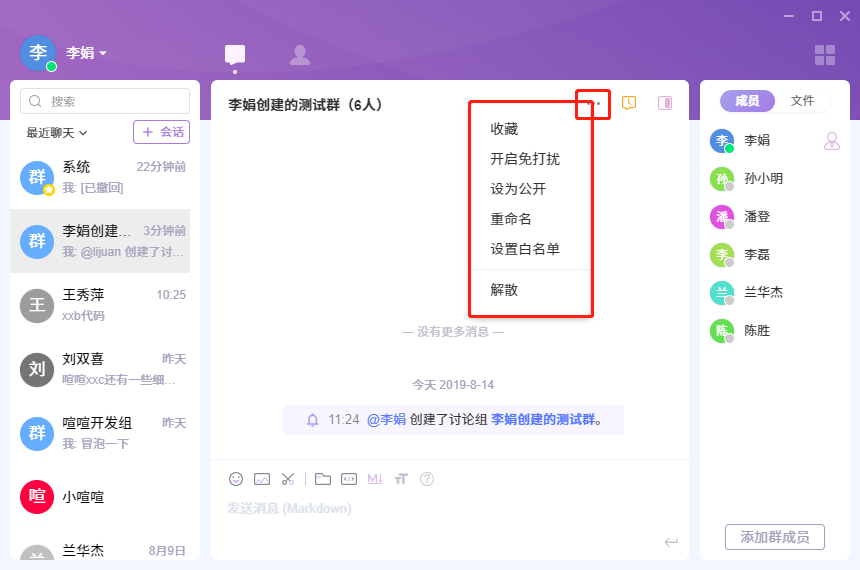The height and width of the screenshot is (570, 860).
Task: Click the + 会话 new chat button
Action: [161, 132]
